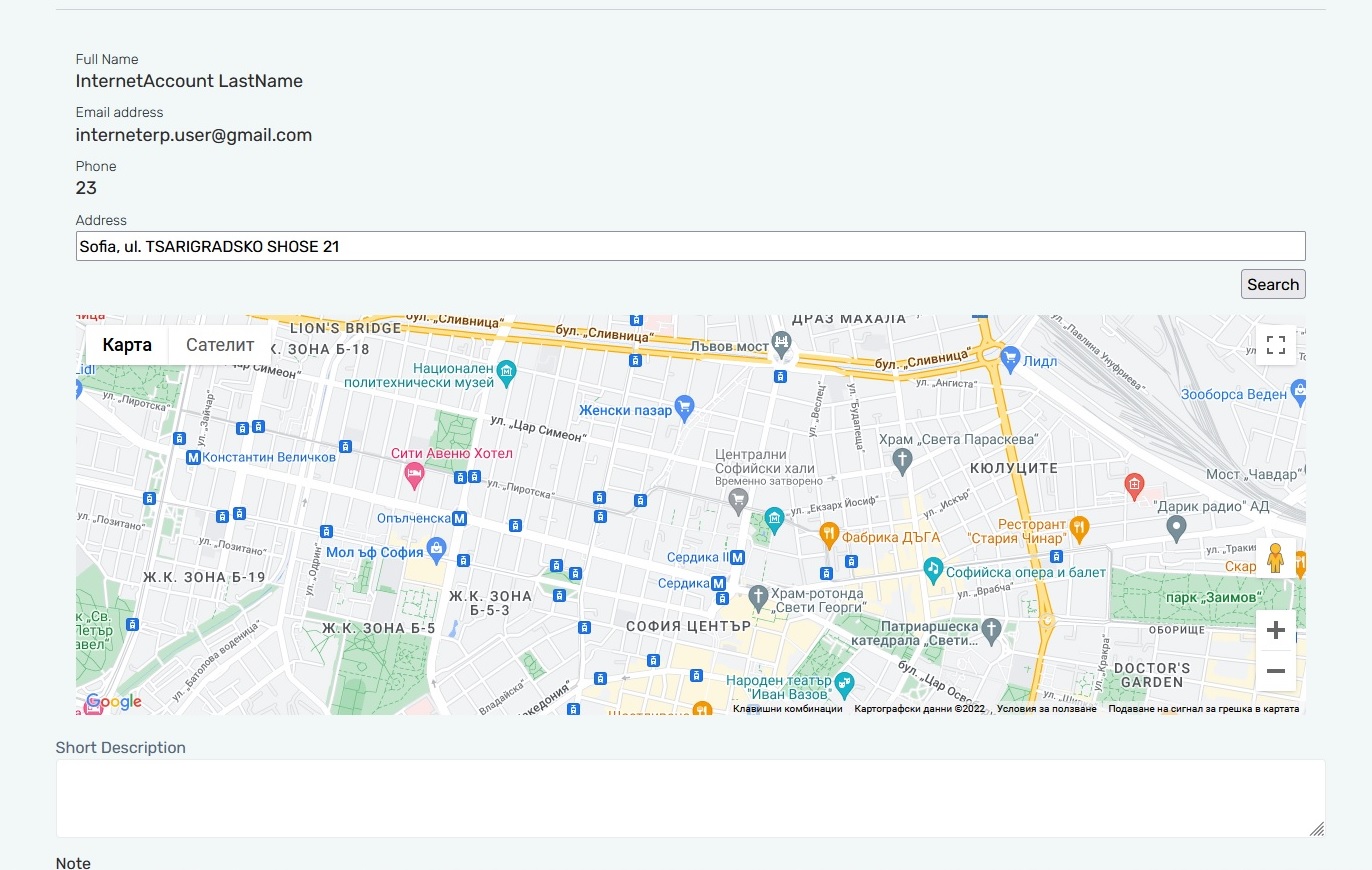Click the Зооборса Веден marker
This screenshot has width=1372, height=870.
[1298, 392]
